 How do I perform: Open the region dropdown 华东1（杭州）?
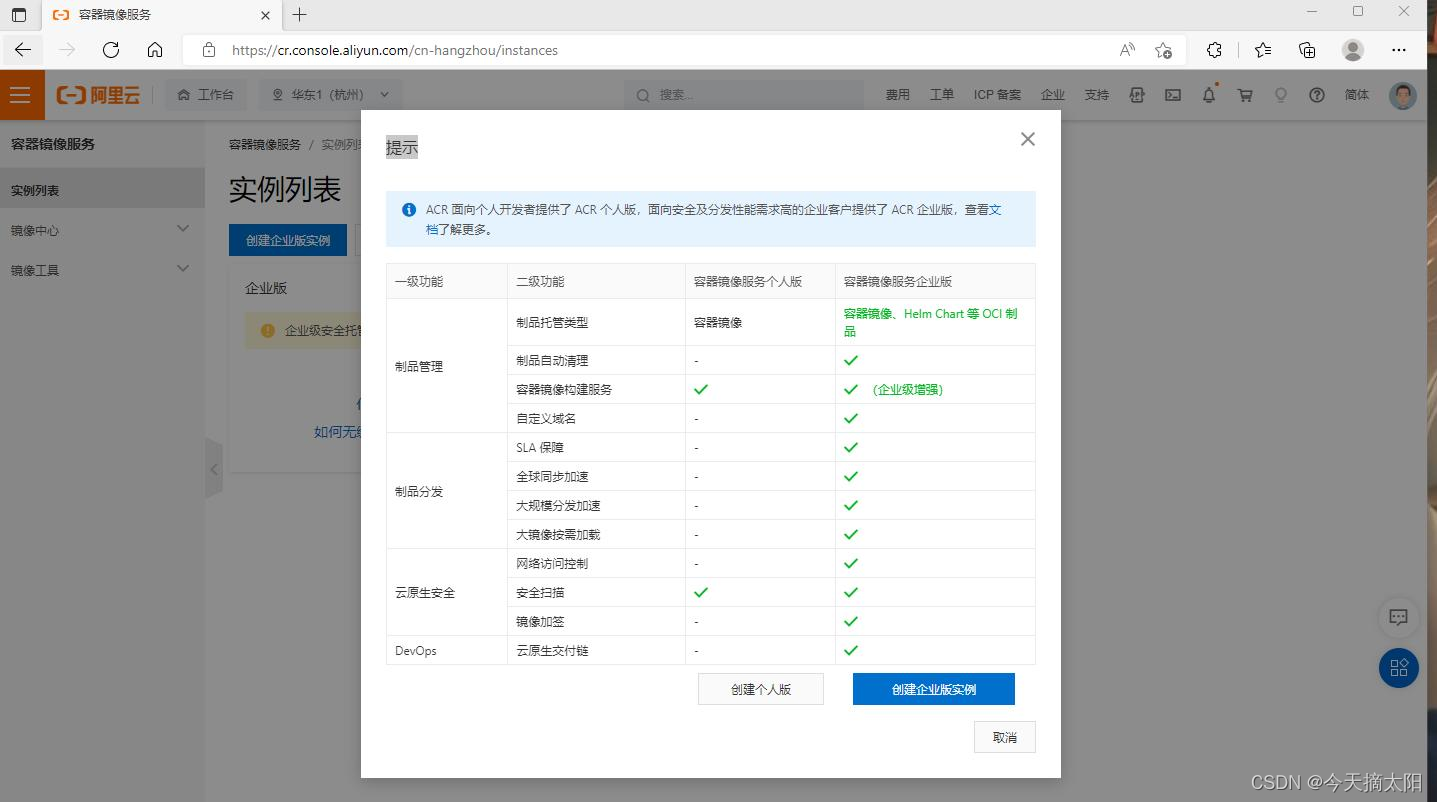pyautogui.click(x=331, y=95)
